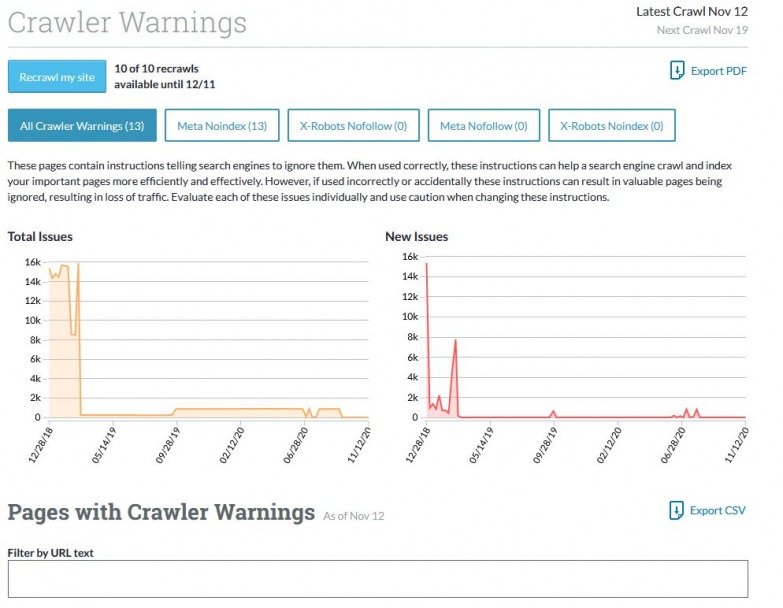Image resolution: width=783 pixels, height=608 pixels.
Task: Click the Filter by URL text label
Action: (50, 553)
